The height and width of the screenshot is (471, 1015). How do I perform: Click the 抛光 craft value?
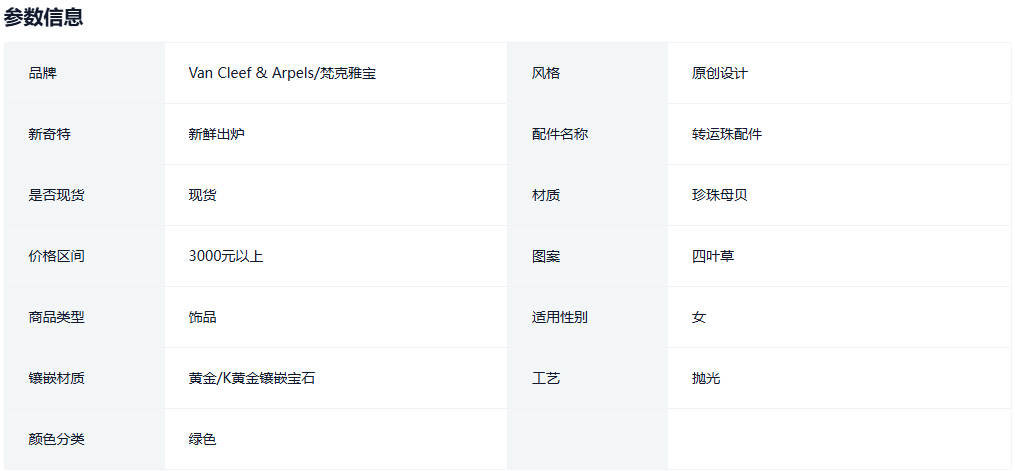click(705, 378)
